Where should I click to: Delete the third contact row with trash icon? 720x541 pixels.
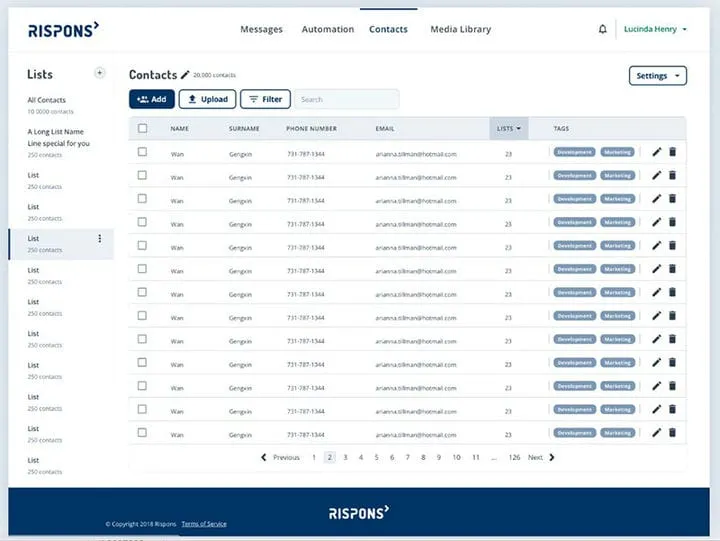672,198
